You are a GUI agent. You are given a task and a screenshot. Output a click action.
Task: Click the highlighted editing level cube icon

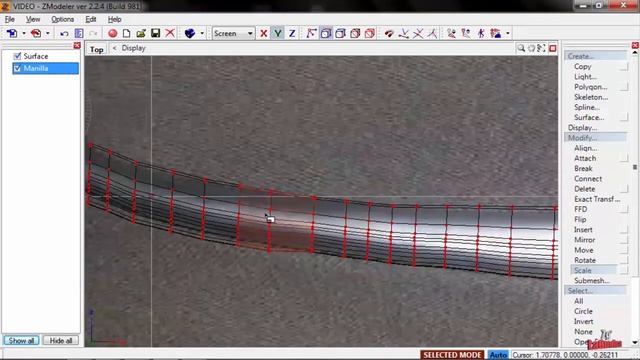click(326, 33)
